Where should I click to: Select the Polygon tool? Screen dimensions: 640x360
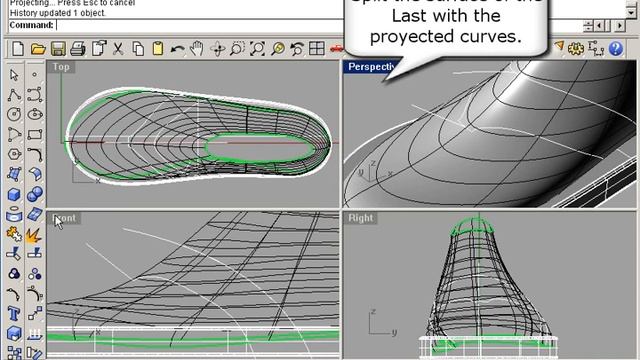[14, 154]
